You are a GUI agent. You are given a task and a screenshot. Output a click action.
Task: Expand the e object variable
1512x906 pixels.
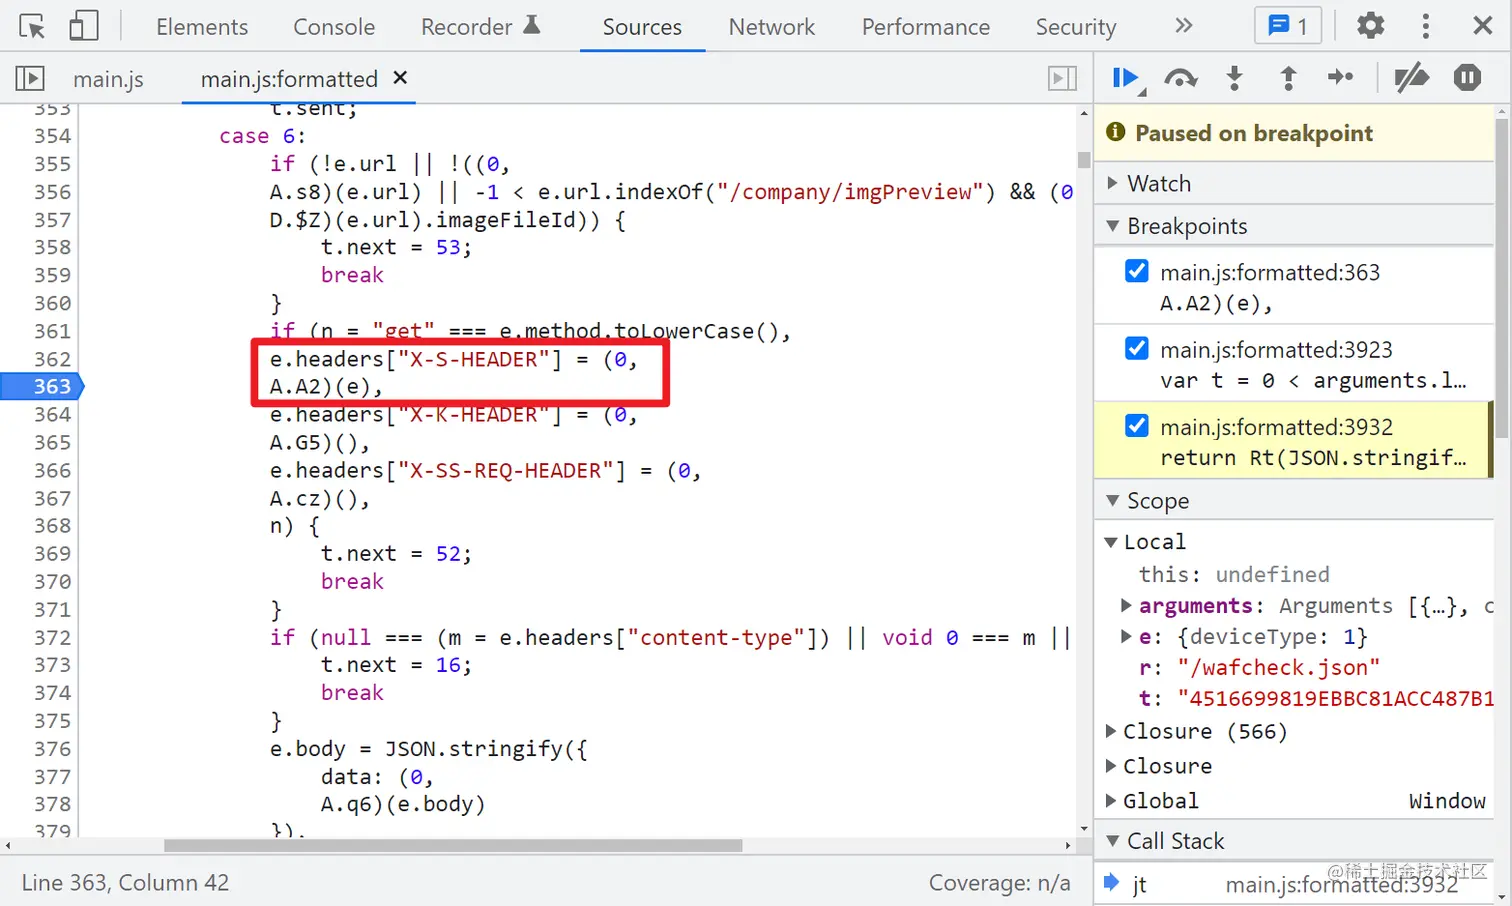[x=1126, y=636]
